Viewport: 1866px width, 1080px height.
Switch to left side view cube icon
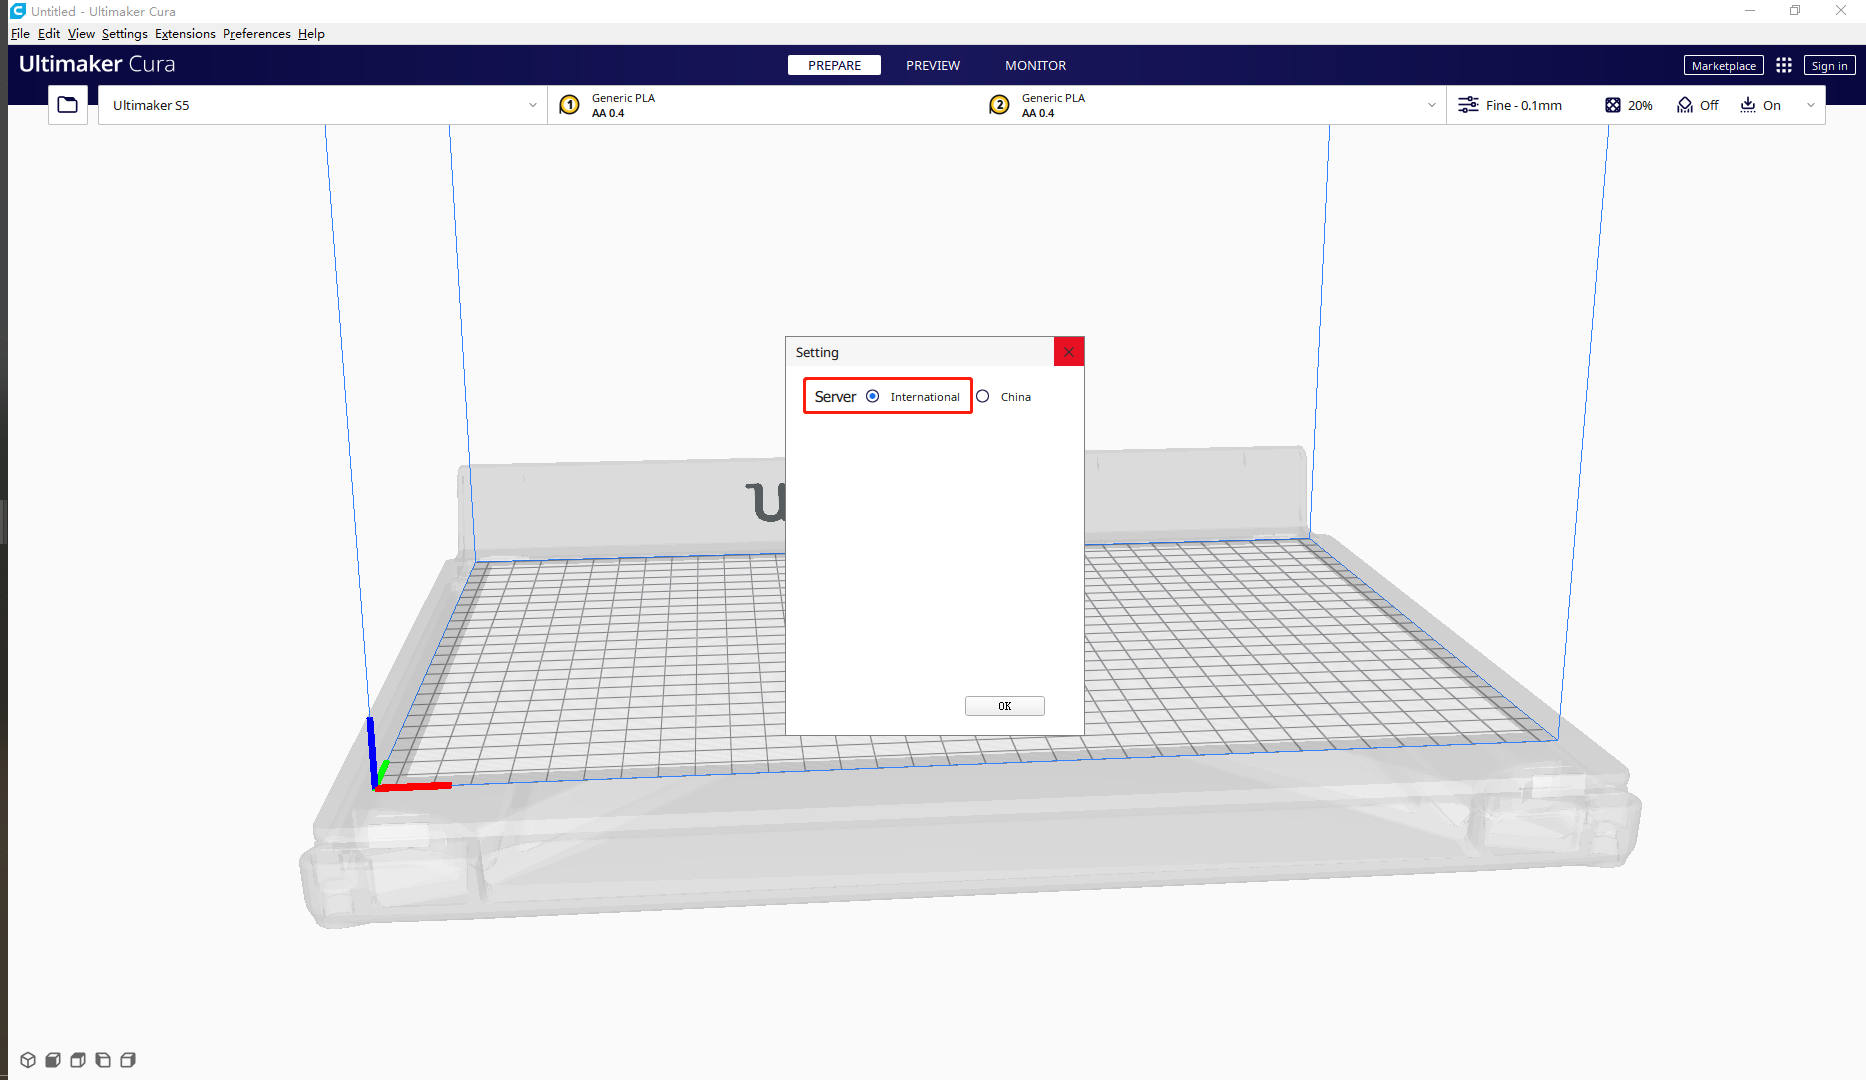(x=103, y=1060)
